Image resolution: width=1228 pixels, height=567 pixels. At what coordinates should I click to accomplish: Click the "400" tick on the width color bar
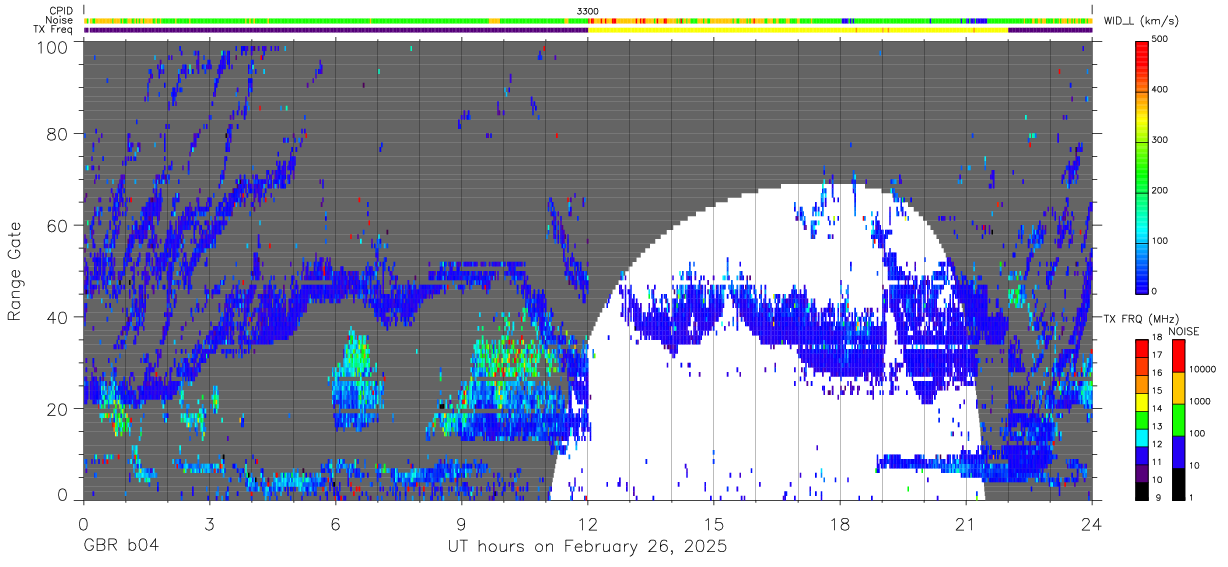pyautogui.click(x=1160, y=90)
